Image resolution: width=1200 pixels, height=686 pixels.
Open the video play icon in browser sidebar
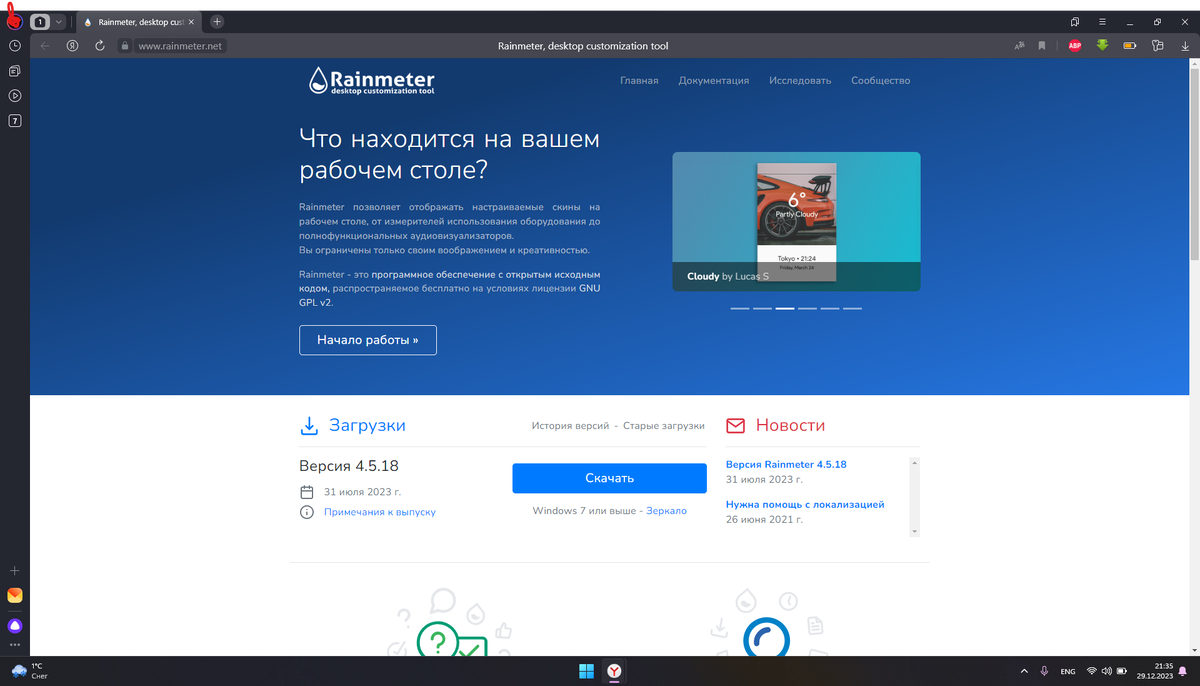click(x=15, y=96)
